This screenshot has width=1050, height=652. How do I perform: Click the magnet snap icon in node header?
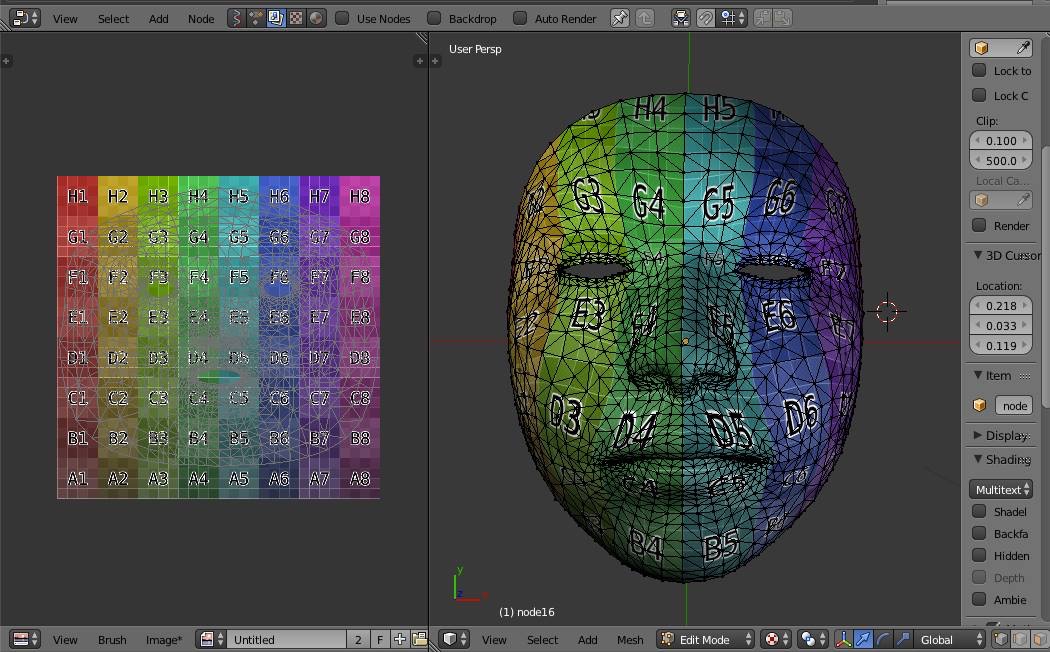[x=705, y=18]
